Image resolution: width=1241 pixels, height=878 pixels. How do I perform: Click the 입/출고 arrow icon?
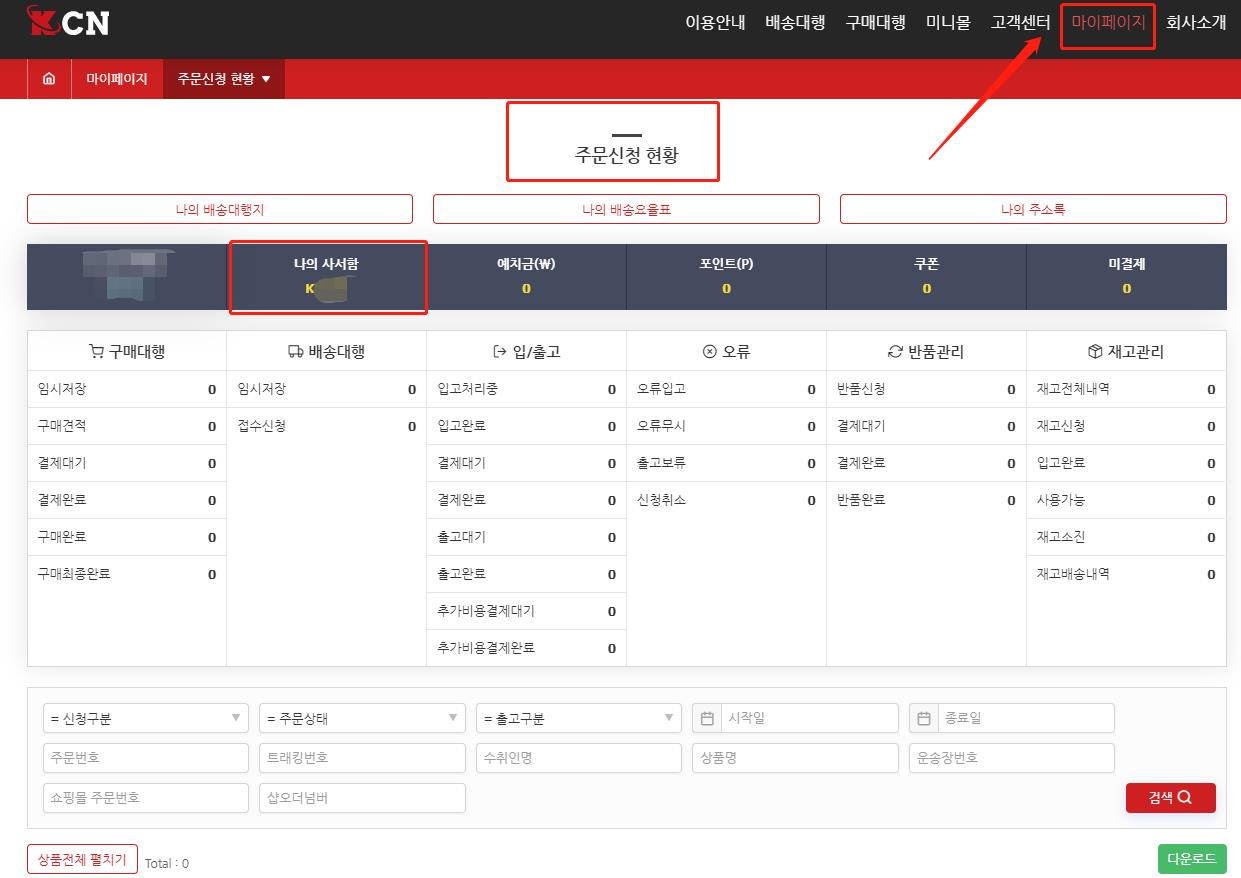[x=500, y=352]
